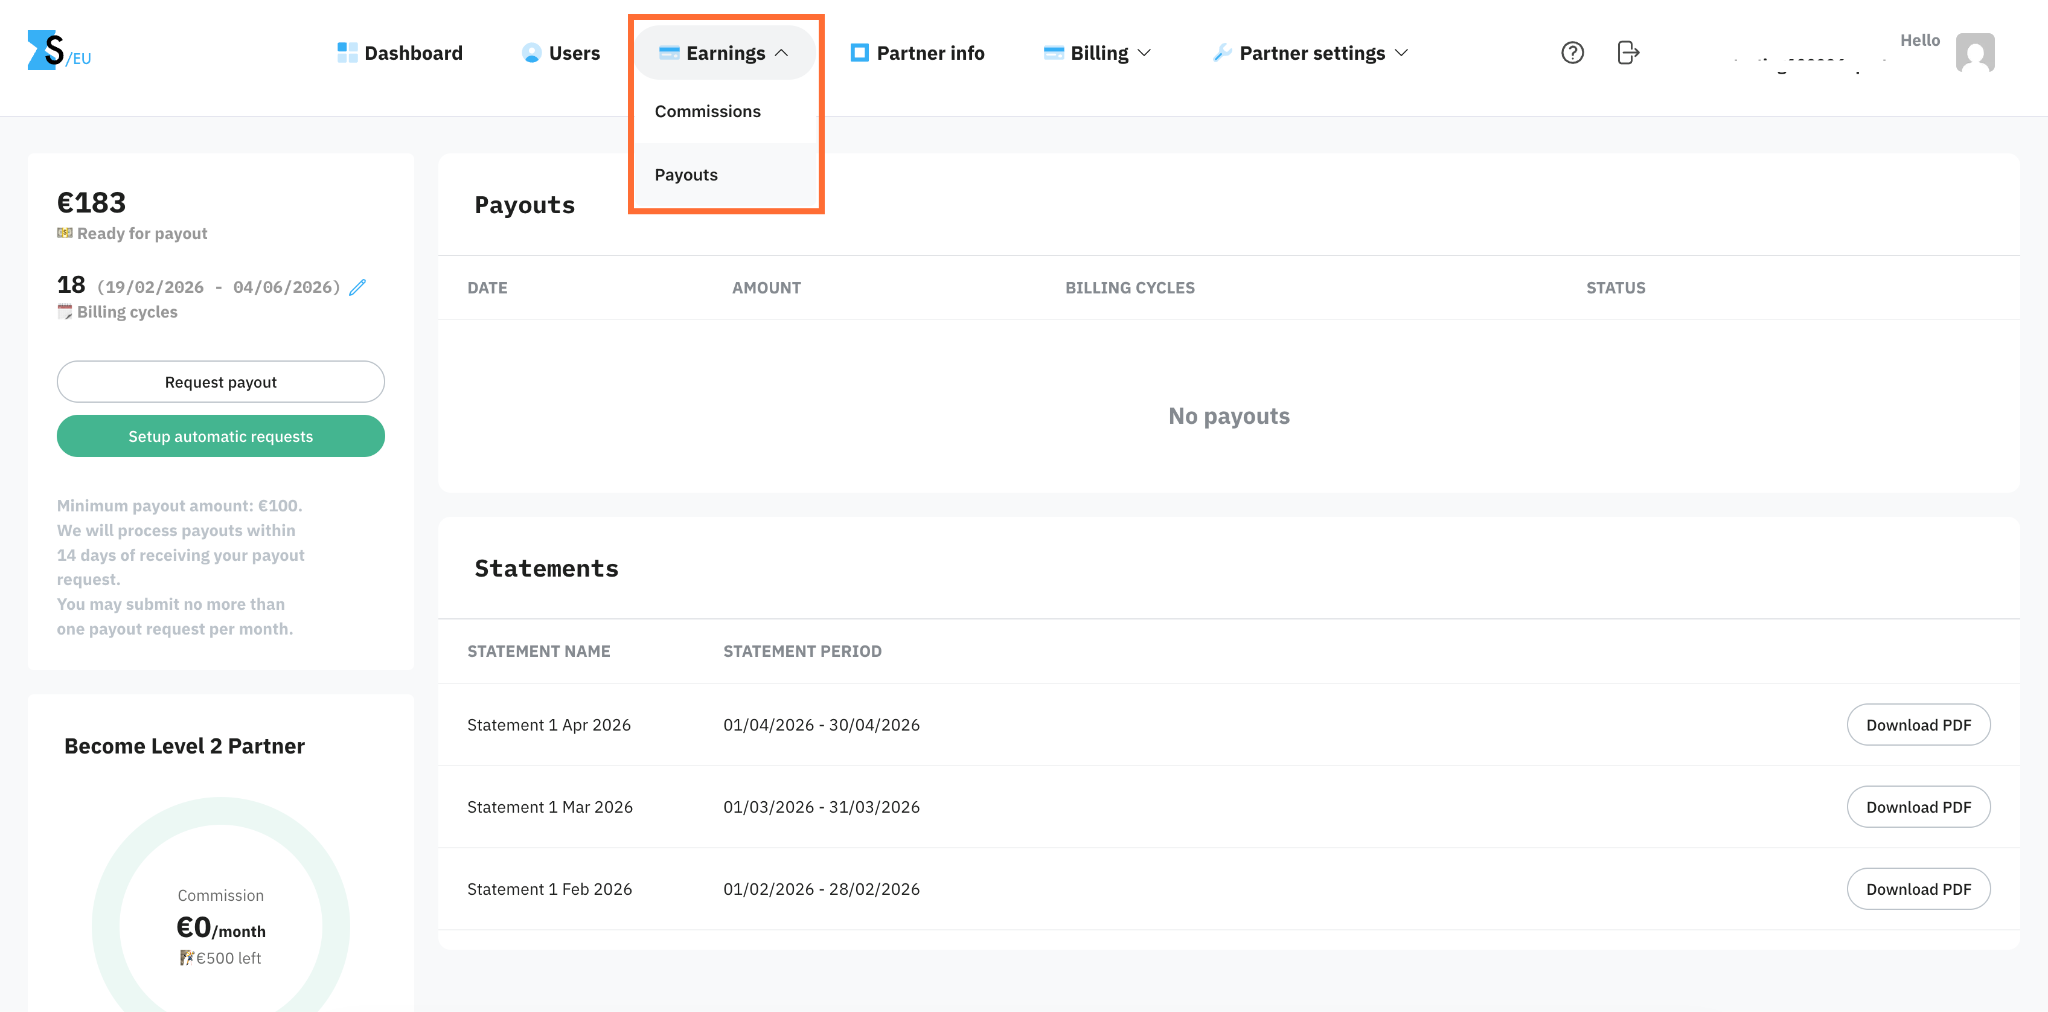
Task: Select Payouts from Earnings menu
Action: [x=686, y=175]
